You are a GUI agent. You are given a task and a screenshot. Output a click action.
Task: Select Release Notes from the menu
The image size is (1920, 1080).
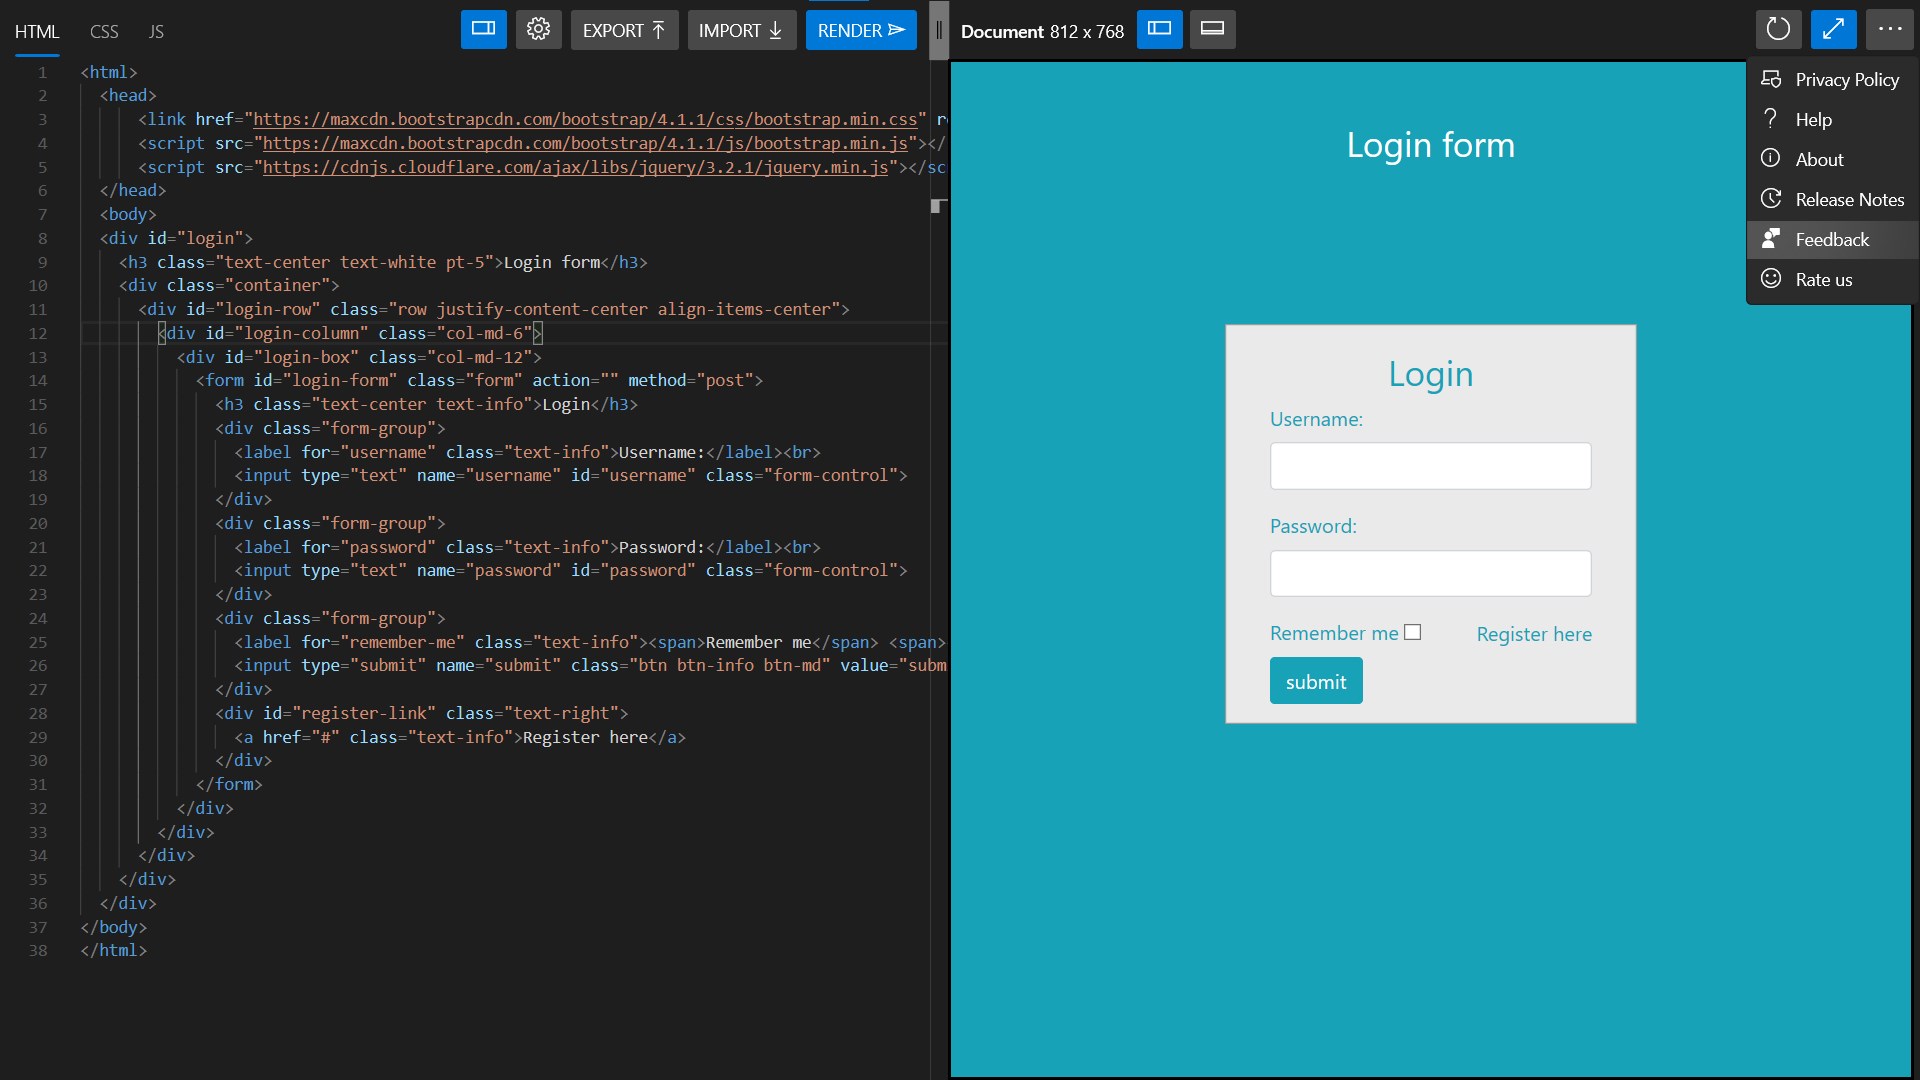tap(1849, 199)
